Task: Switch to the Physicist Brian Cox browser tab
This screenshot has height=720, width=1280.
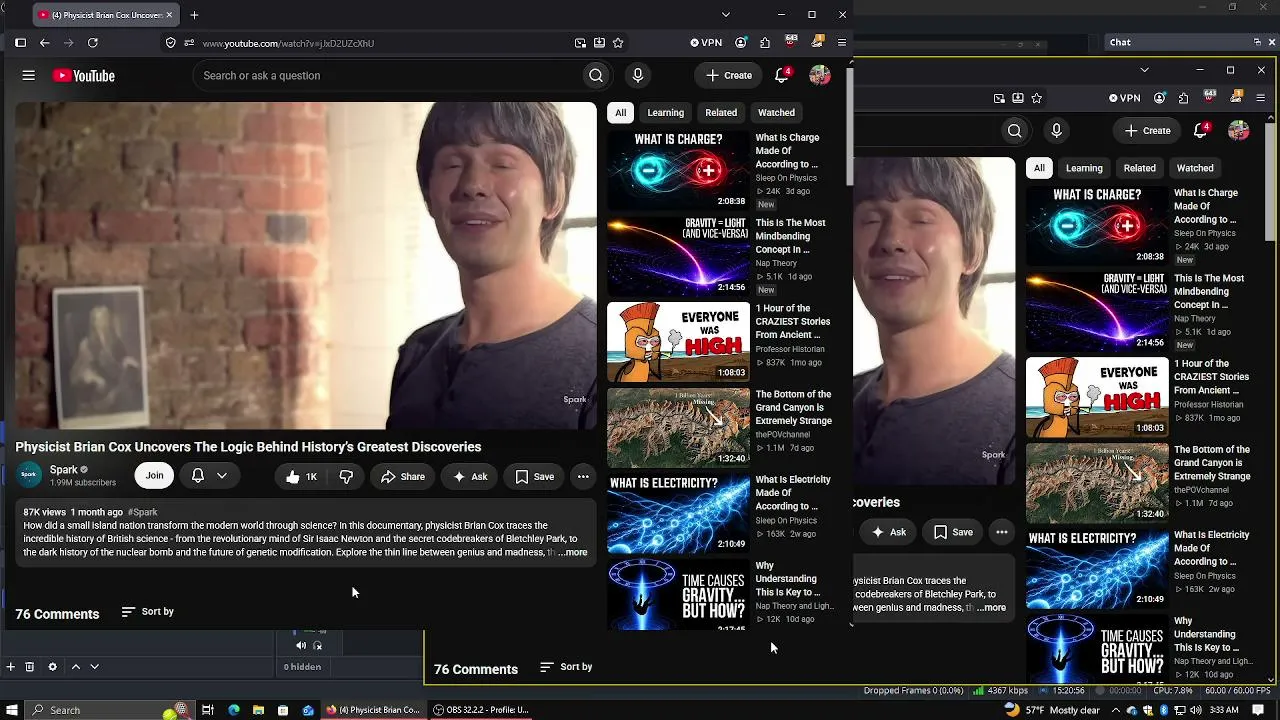Action: (105, 15)
